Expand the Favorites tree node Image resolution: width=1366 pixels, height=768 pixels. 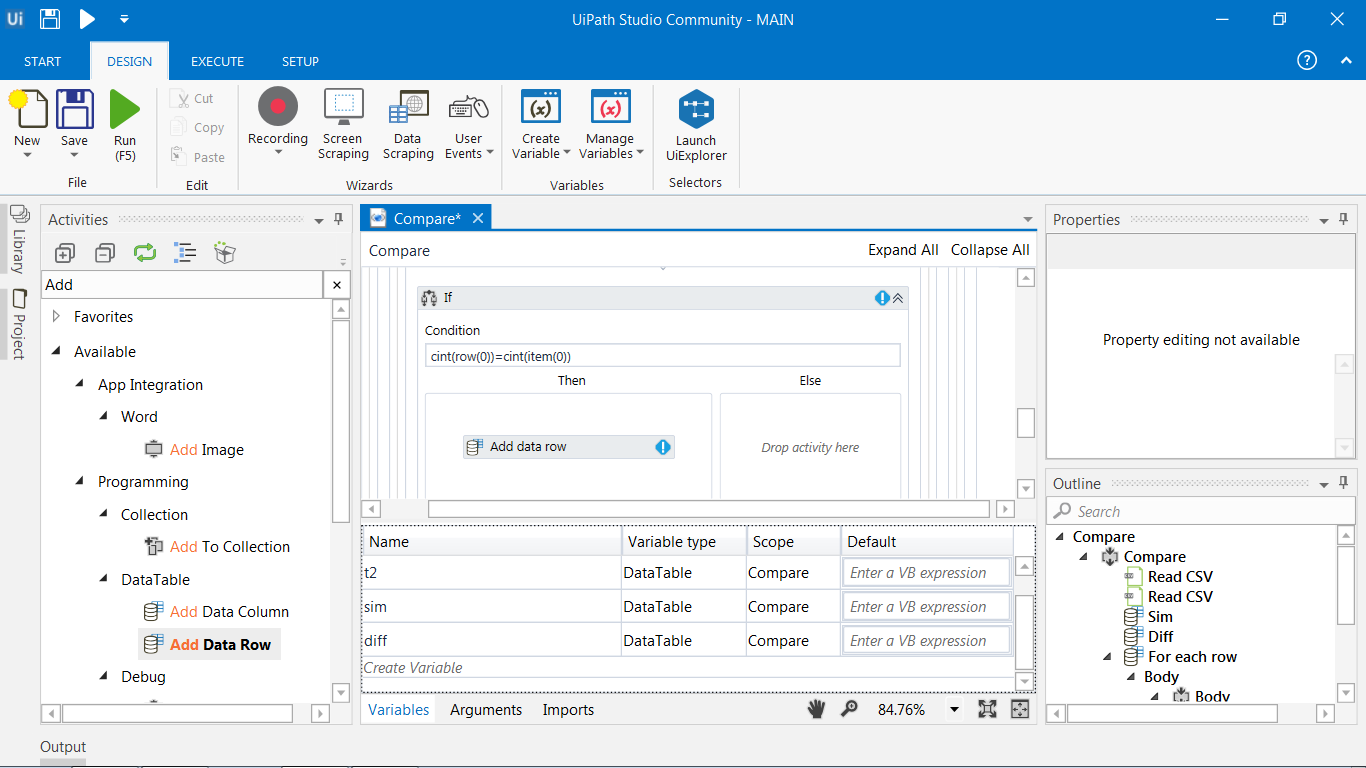[56, 317]
